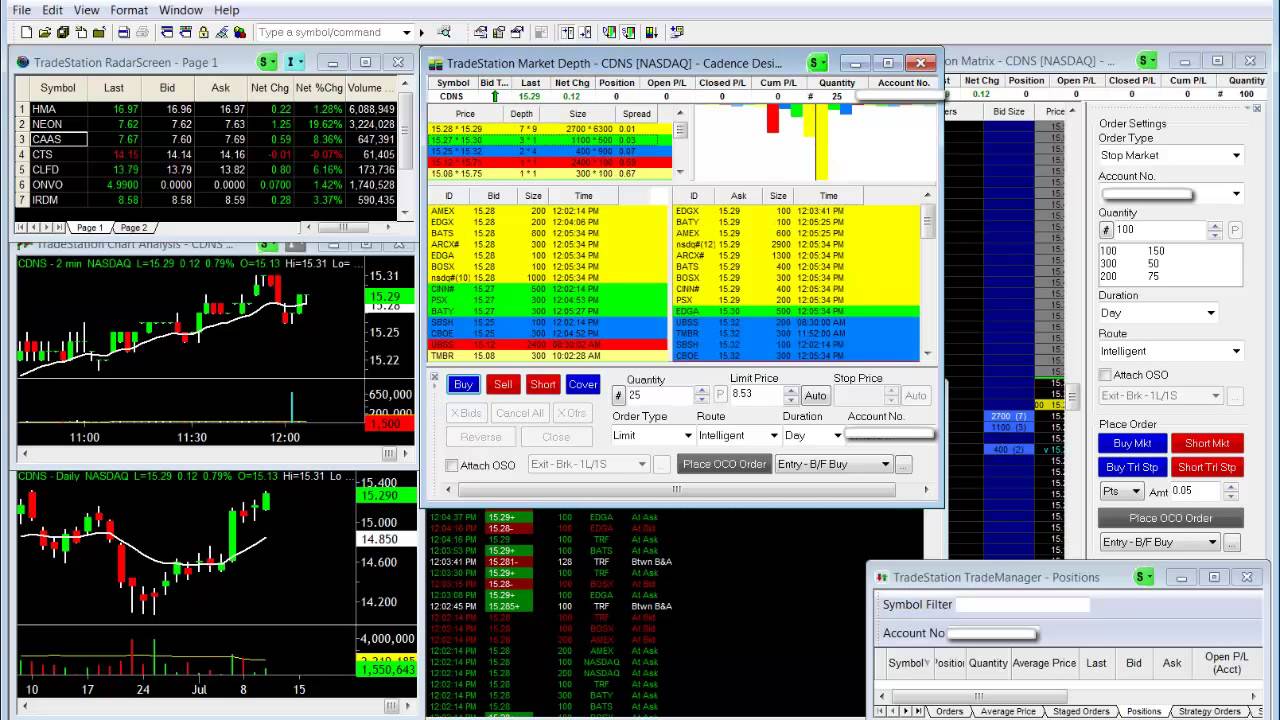The height and width of the screenshot is (720, 1280).
Task: Click the green S symbol-link icon in RadarScreen
Action: (267, 62)
